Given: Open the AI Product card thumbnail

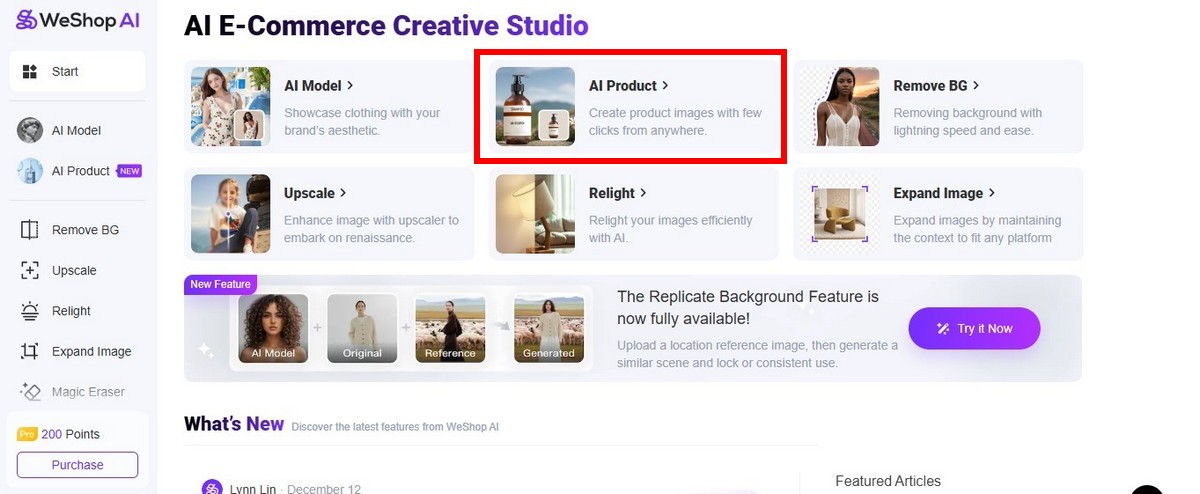Looking at the screenshot, I should 535,107.
